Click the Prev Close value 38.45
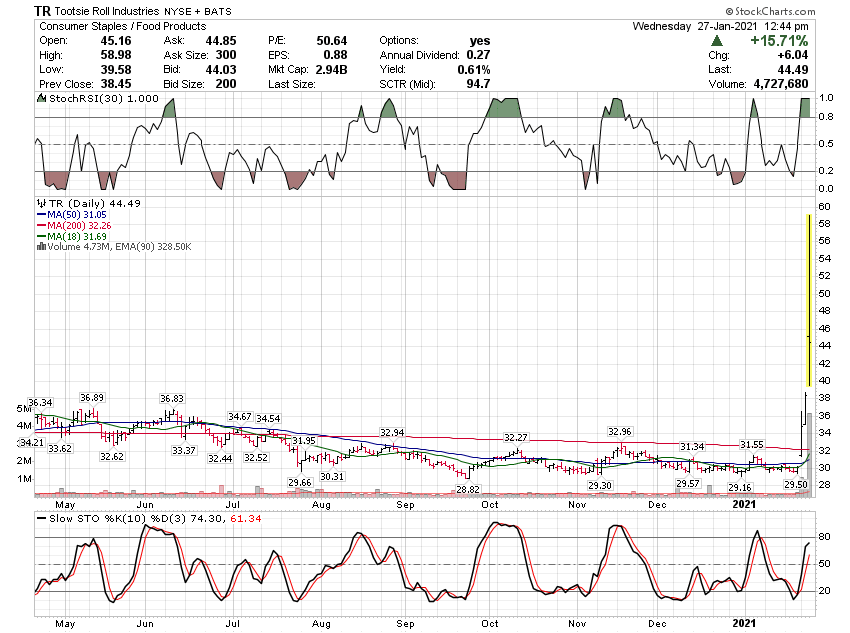The image size is (850, 633). (x=116, y=84)
